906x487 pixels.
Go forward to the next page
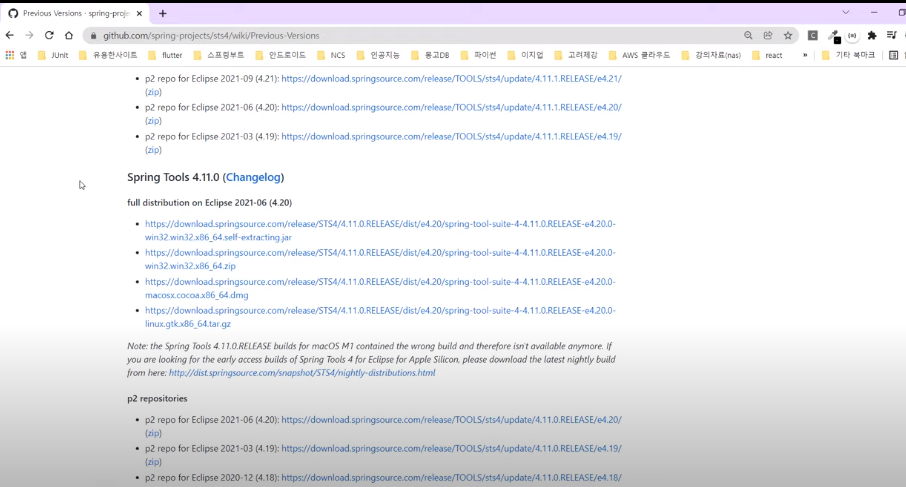[29, 35]
